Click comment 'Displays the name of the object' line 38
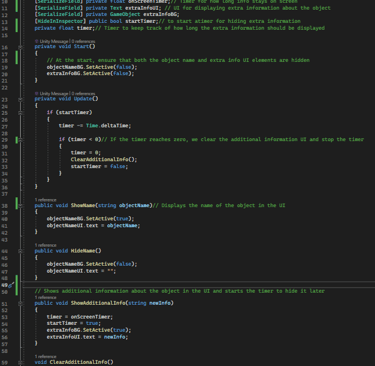Viewport: 375px width, 366px height. click(219, 205)
